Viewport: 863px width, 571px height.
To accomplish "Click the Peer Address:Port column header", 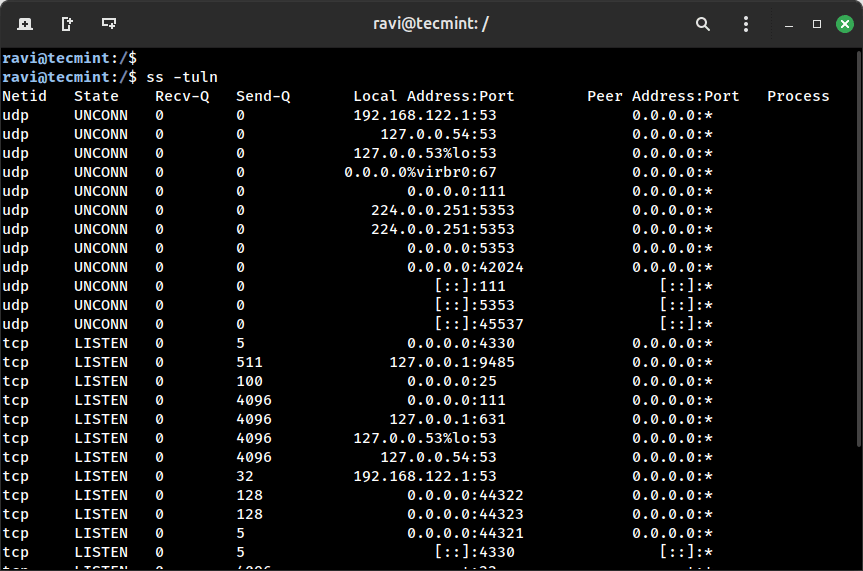I will [x=663, y=96].
